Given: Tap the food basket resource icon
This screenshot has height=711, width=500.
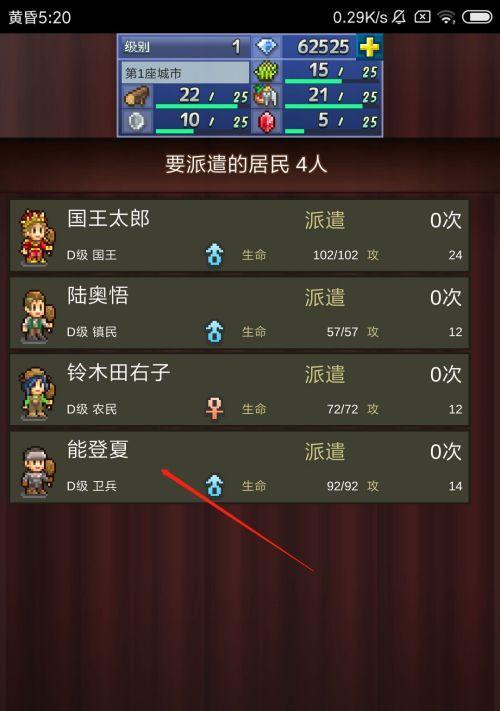Looking at the screenshot, I should click(266, 96).
